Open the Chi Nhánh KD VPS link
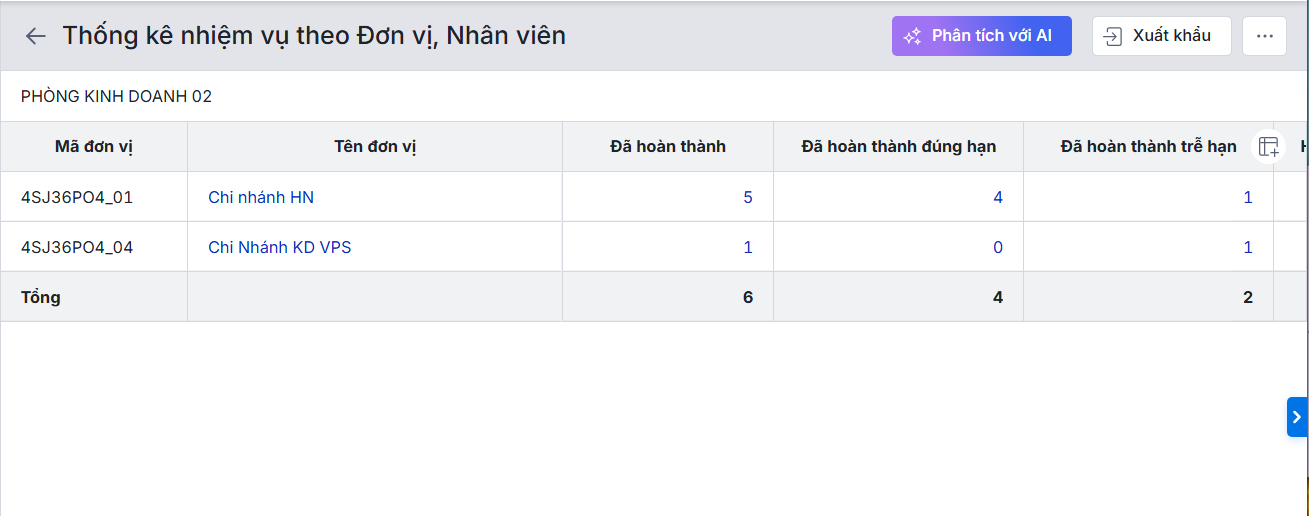Viewport: 1309px width, 516px height. click(280, 247)
